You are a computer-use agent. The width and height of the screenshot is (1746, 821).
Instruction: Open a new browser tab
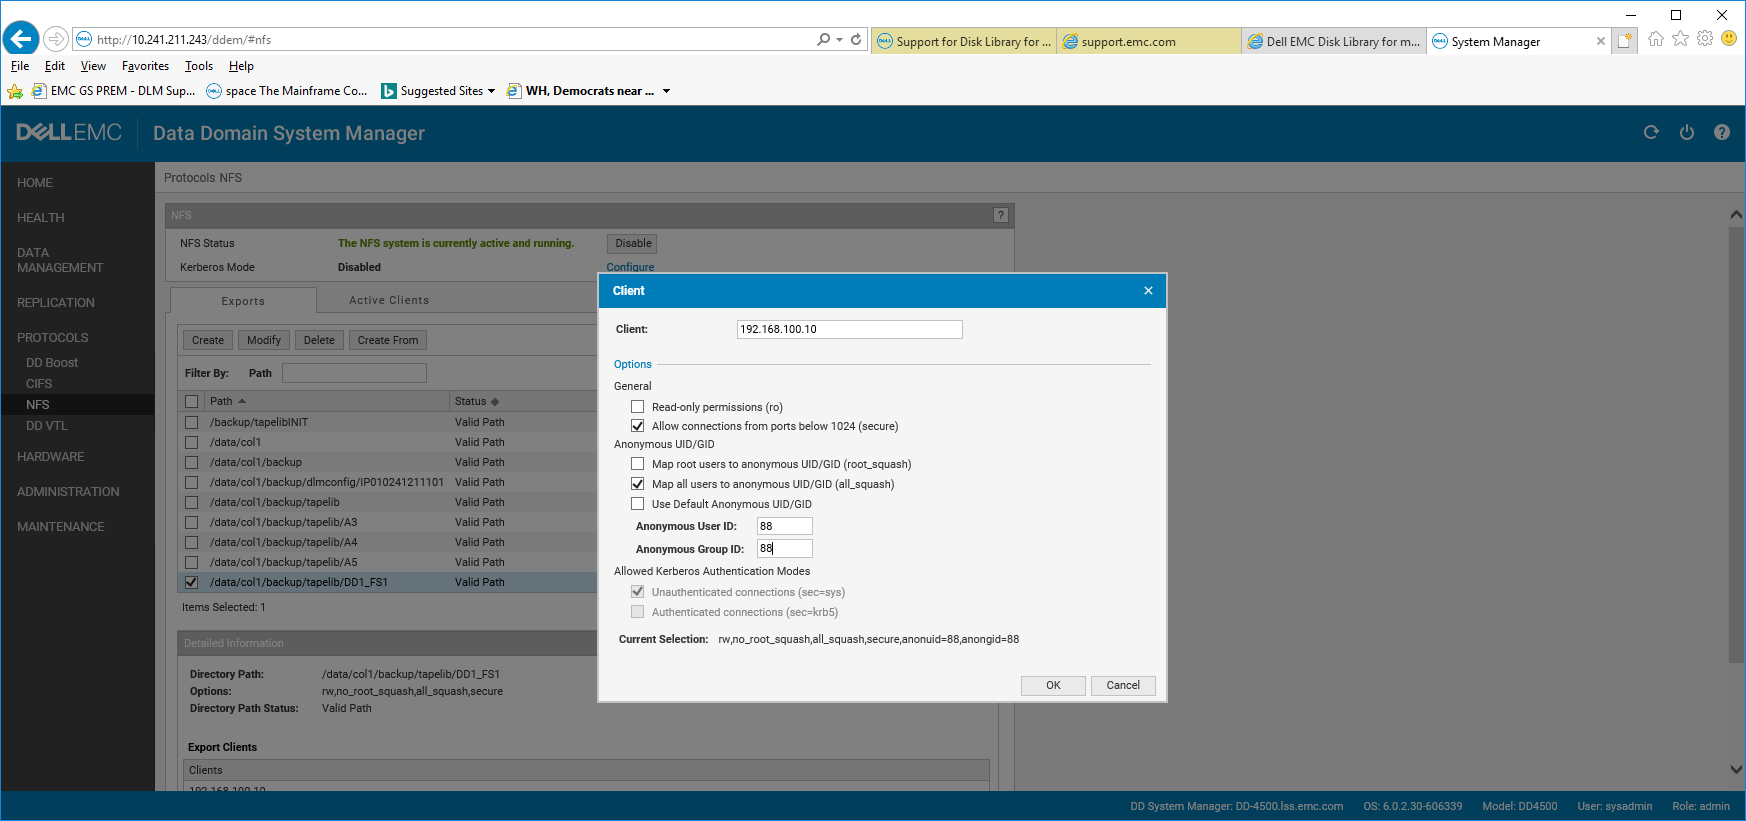pos(1625,41)
